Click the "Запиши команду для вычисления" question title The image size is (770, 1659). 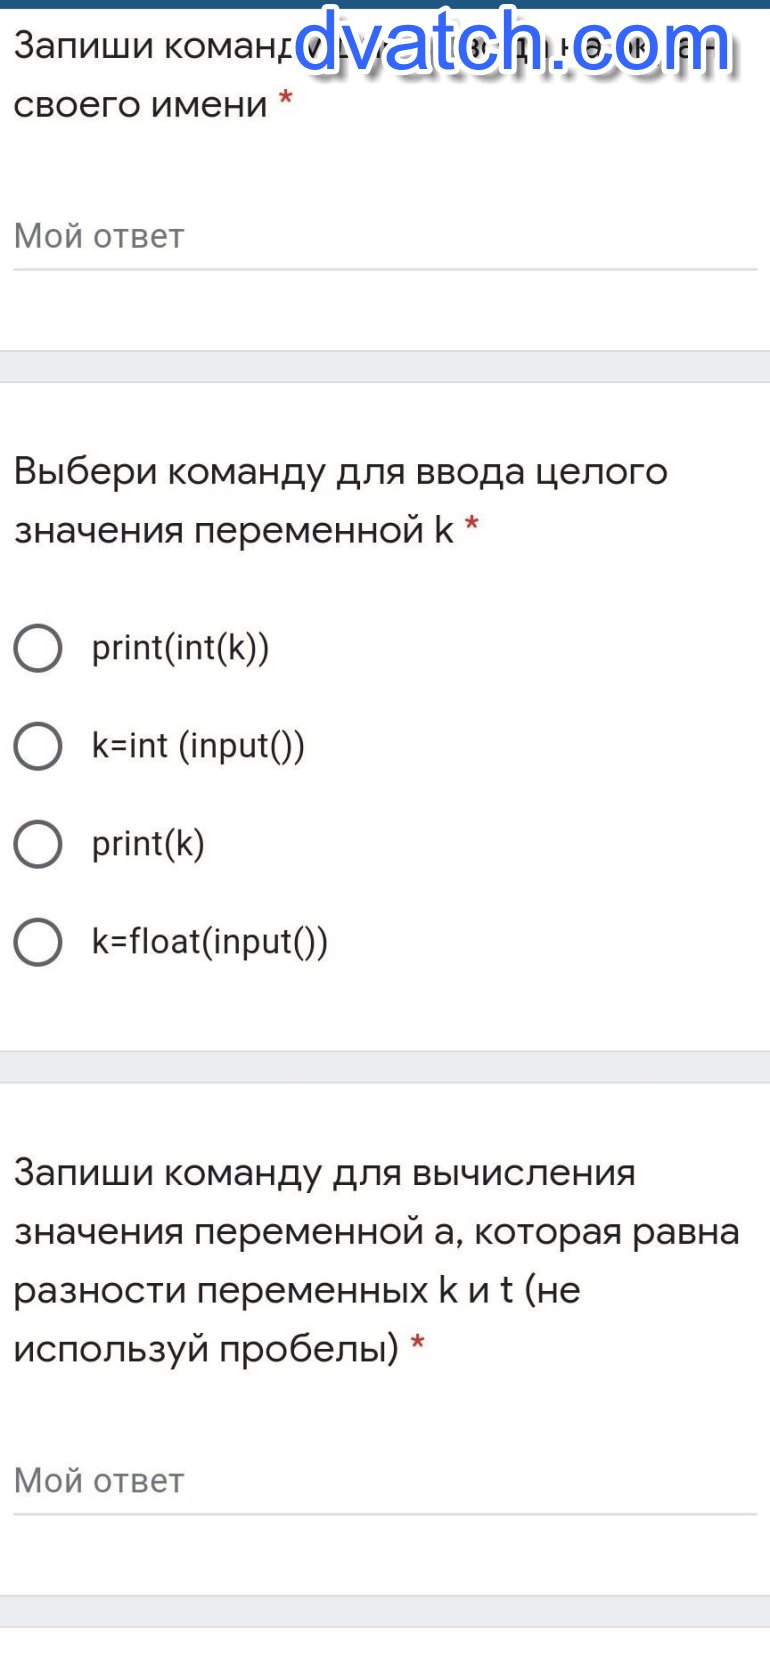coord(325,1173)
